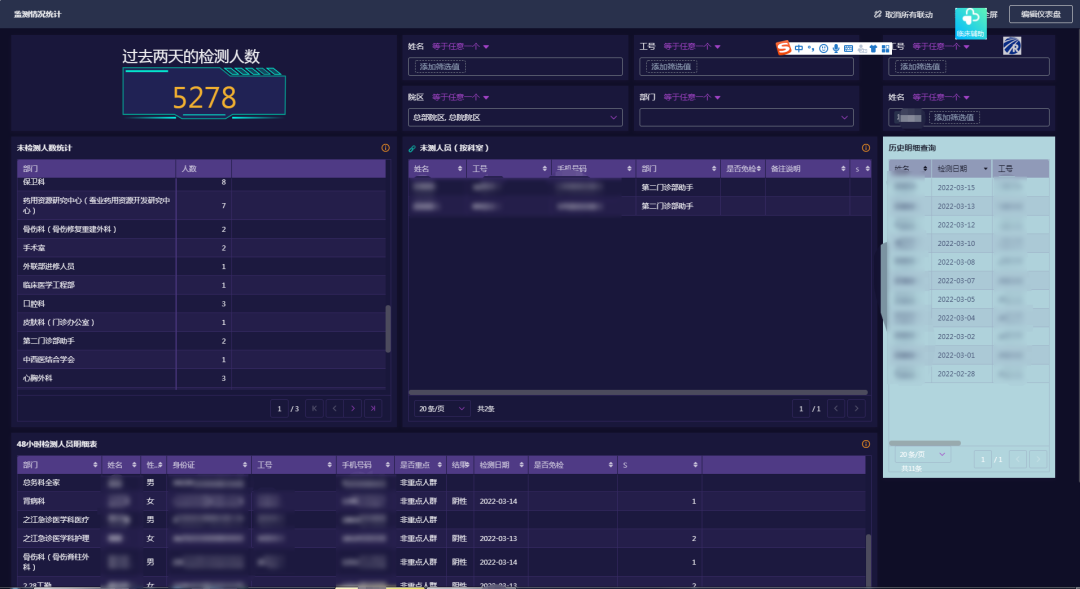Click next page in 未测人员 panel
The width and height of the screenshot is (1080, 589).
(x=856, y=409)
